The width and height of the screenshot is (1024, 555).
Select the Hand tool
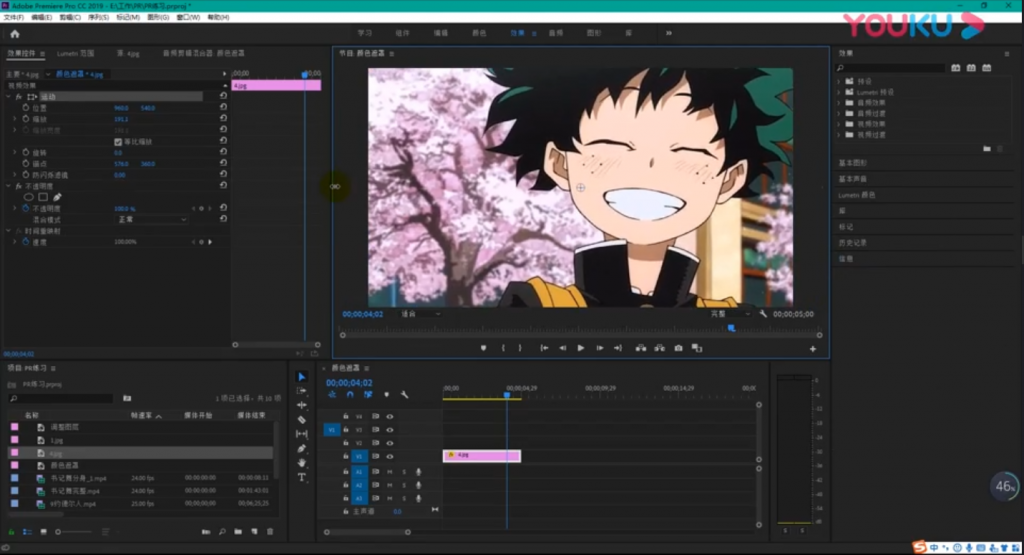pyautogui.click(x=302, y=463)
